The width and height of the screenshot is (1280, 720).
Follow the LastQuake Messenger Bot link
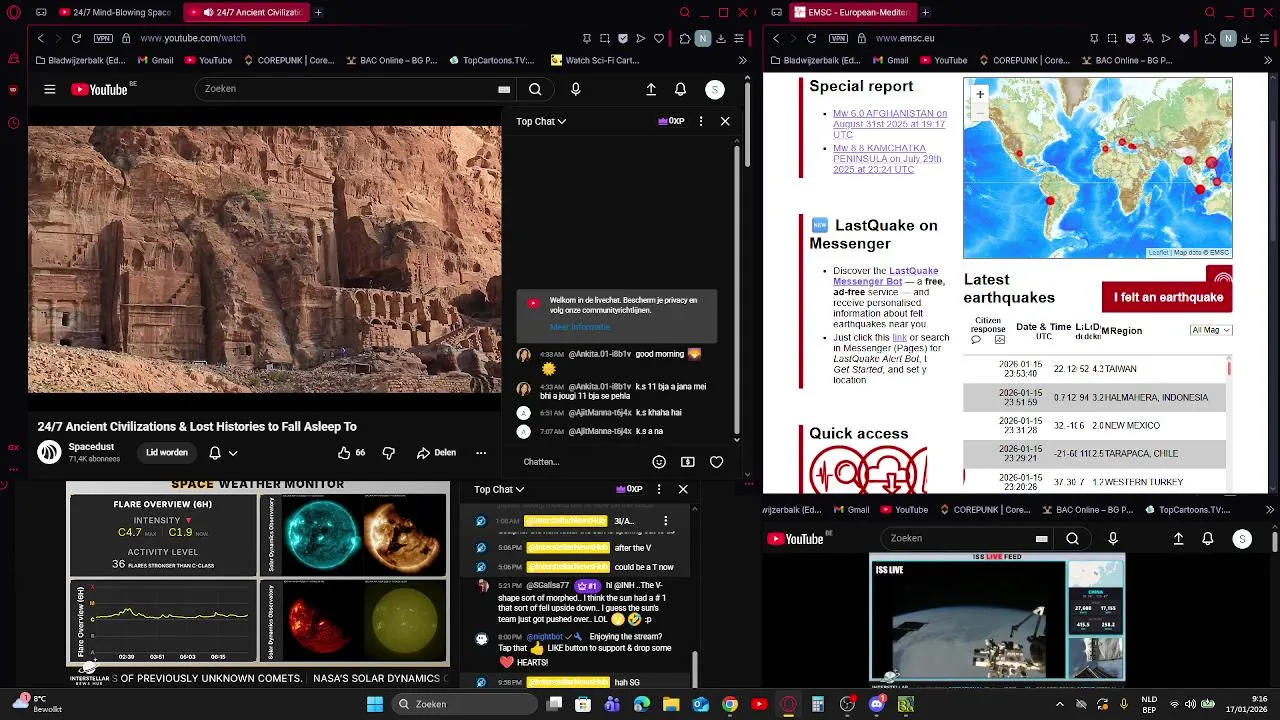click(x=886, y=276)
